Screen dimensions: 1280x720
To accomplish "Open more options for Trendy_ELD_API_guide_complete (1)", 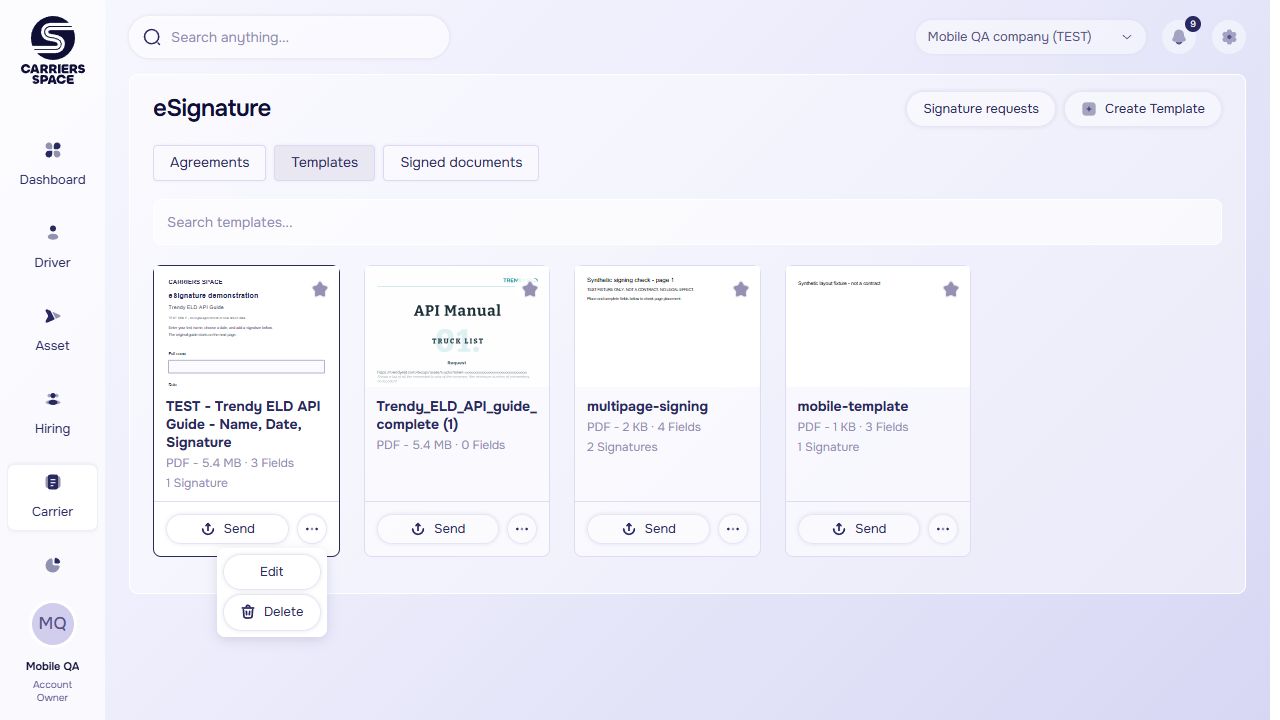I will coord(522,529).
